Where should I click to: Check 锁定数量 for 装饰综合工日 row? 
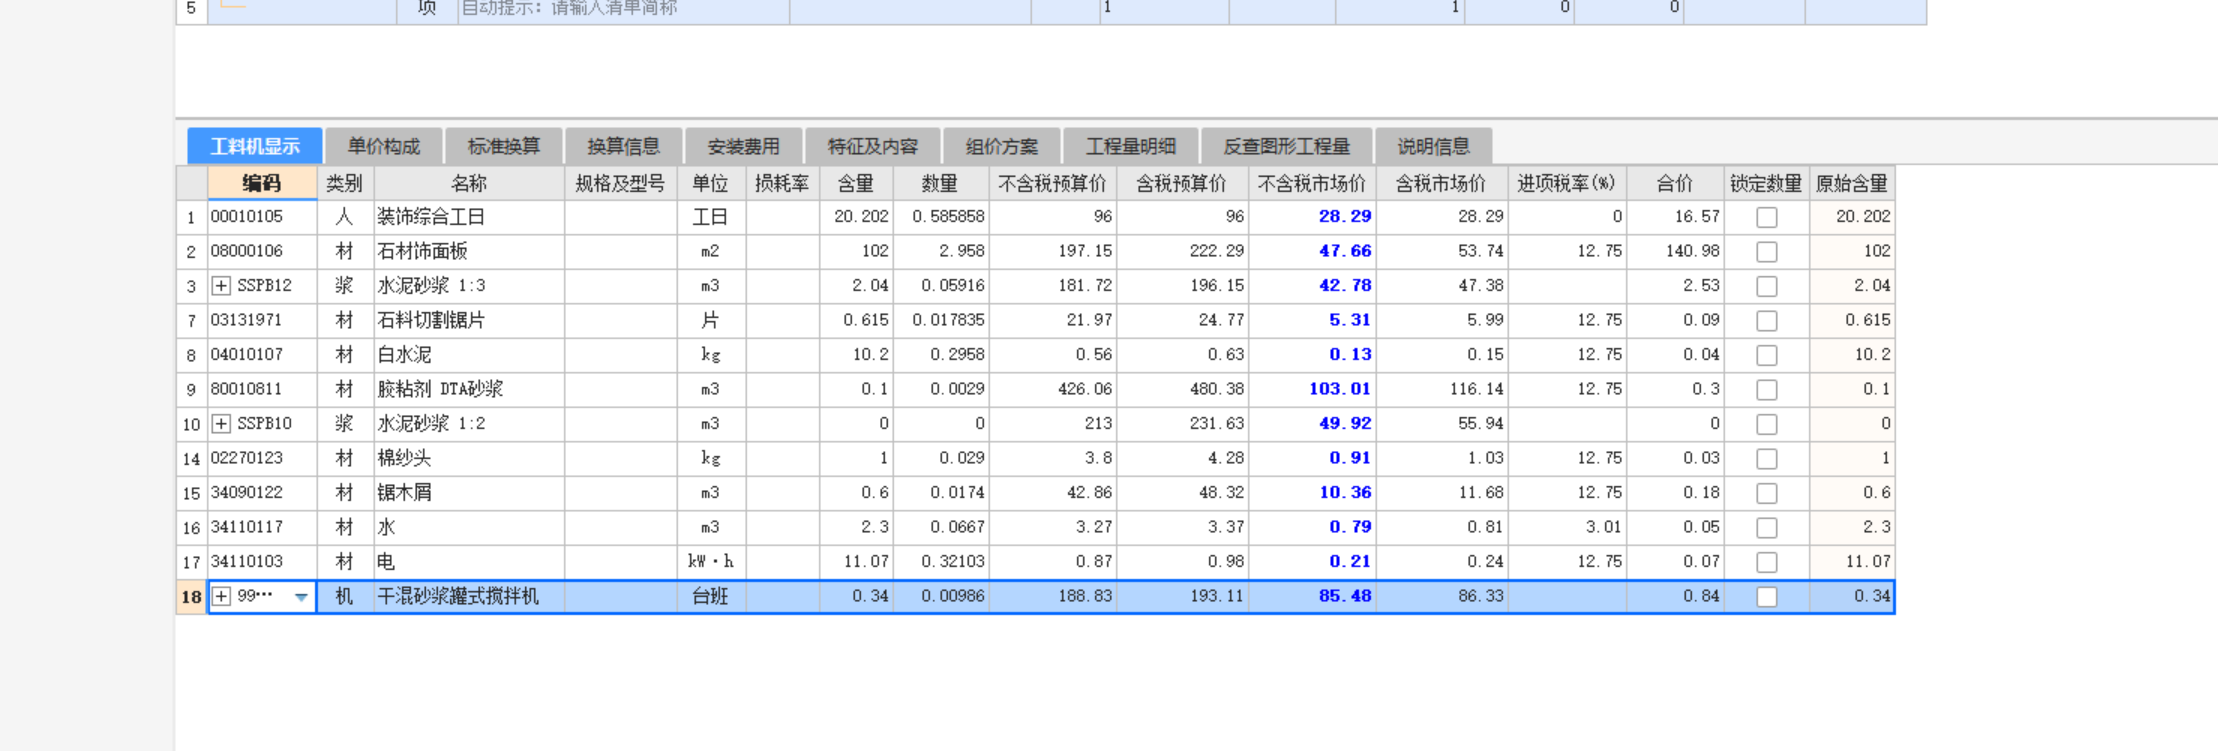[x=1767, y=217]
